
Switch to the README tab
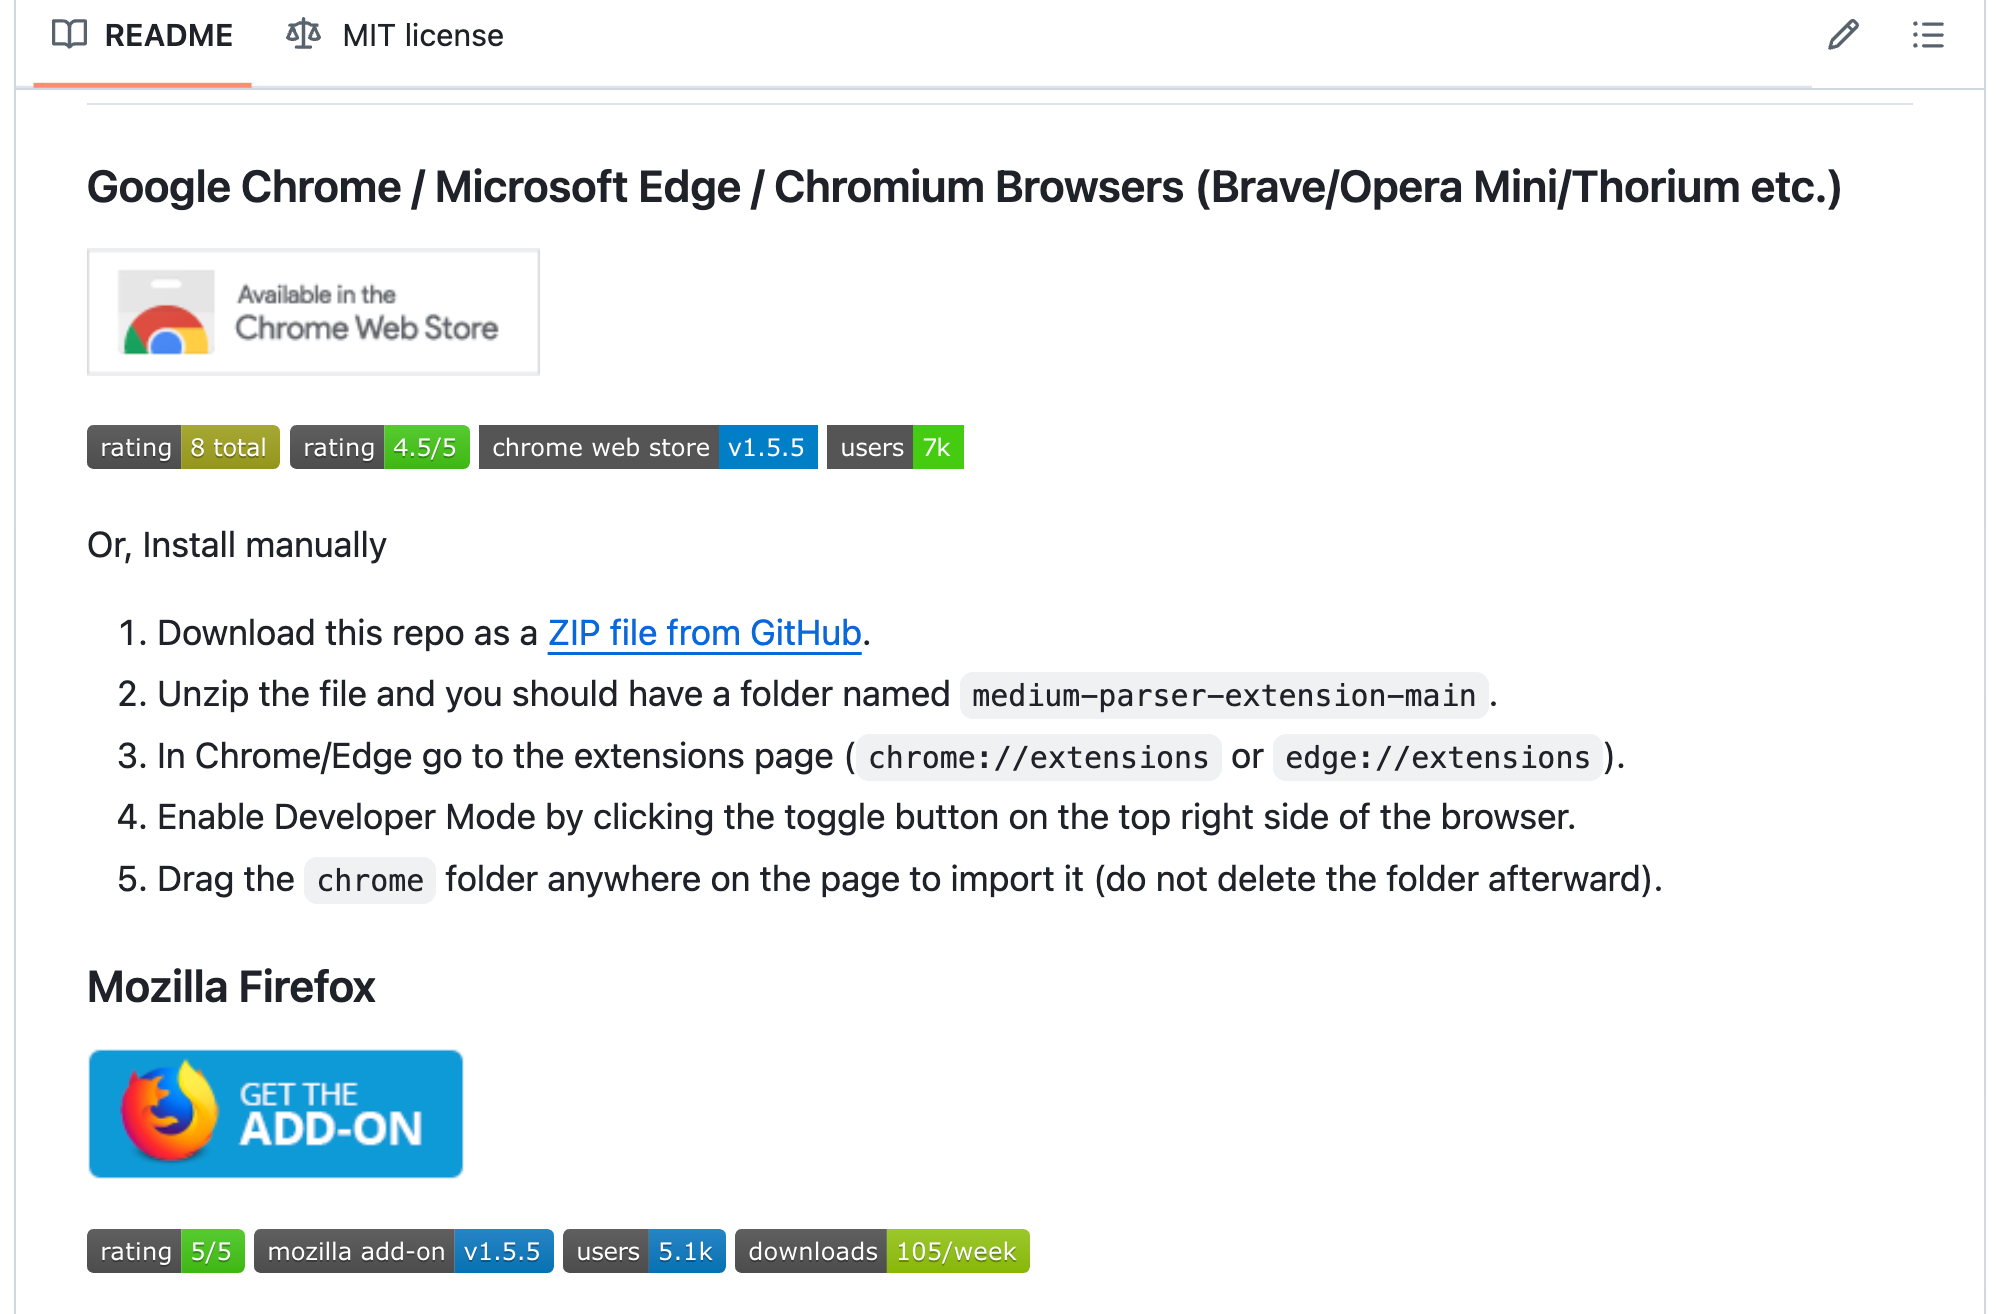[142, 35]
